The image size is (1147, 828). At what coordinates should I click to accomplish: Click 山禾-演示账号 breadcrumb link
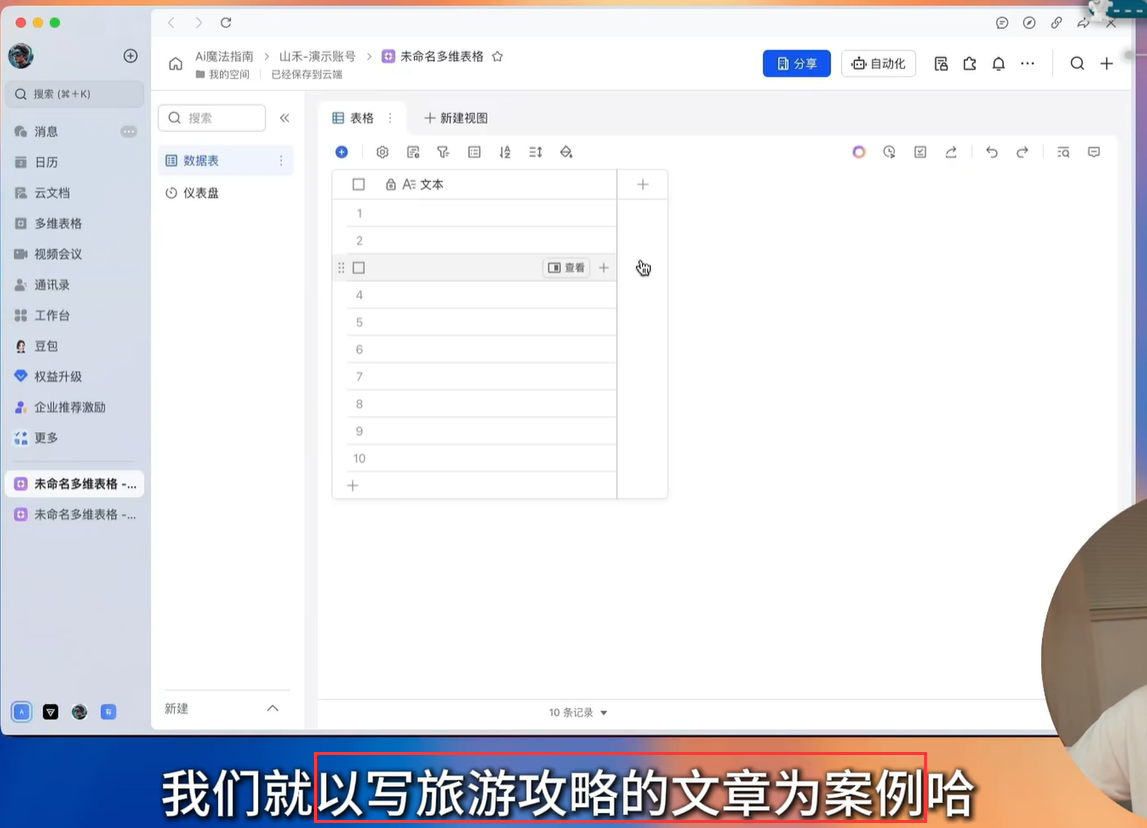tap(317, 56)
